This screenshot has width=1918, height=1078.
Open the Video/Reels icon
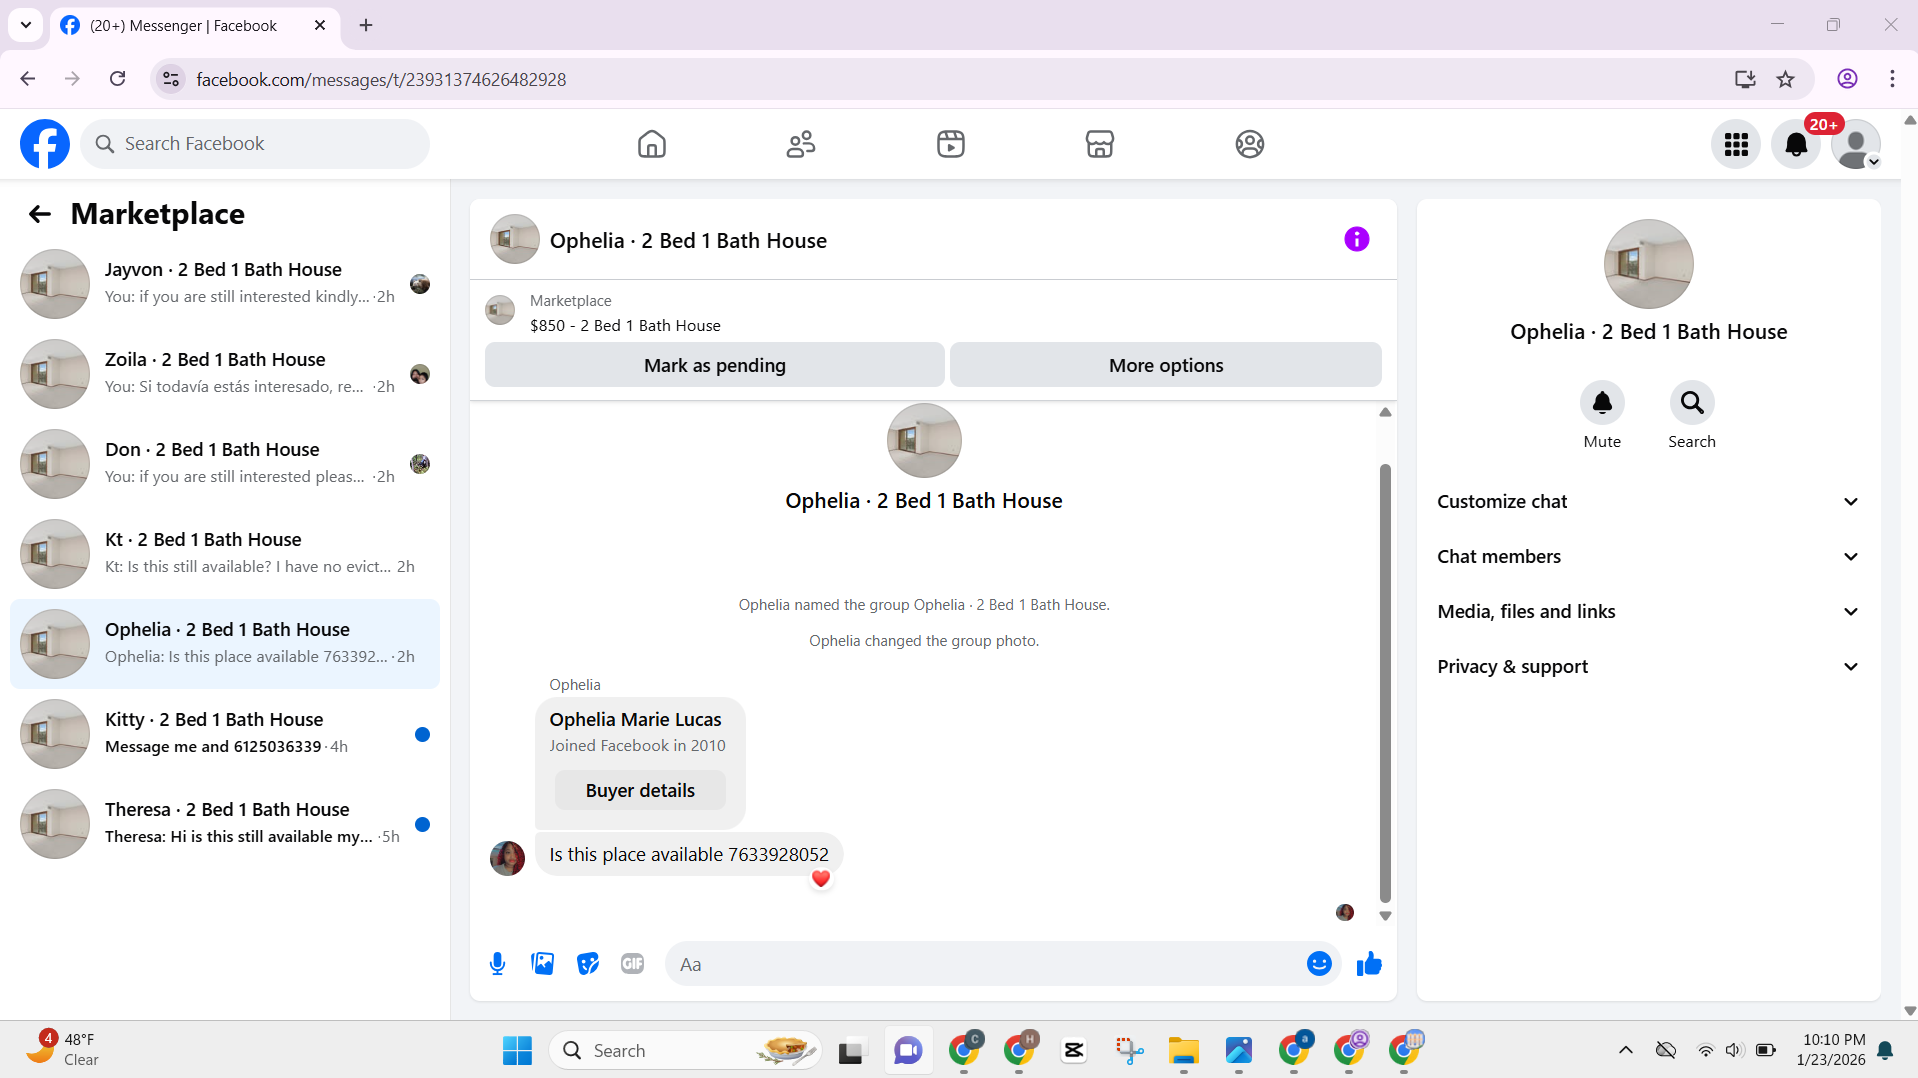coord(951,144)
